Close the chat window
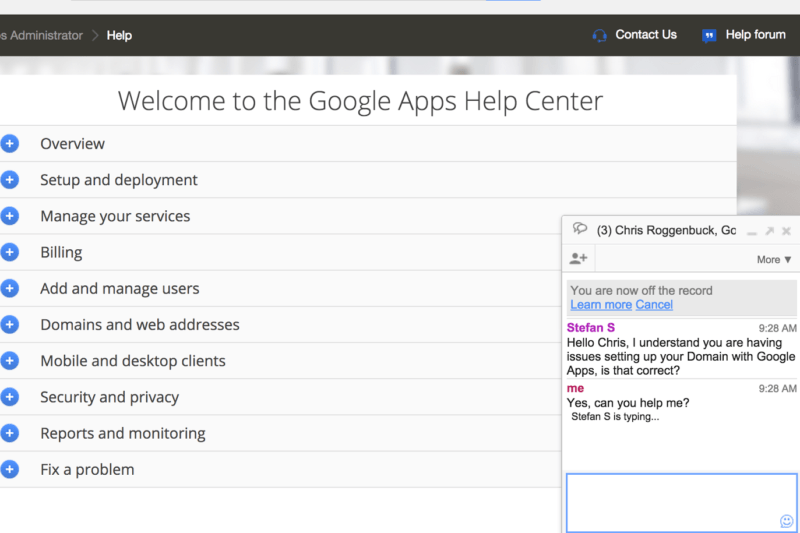 pos(786,231)
